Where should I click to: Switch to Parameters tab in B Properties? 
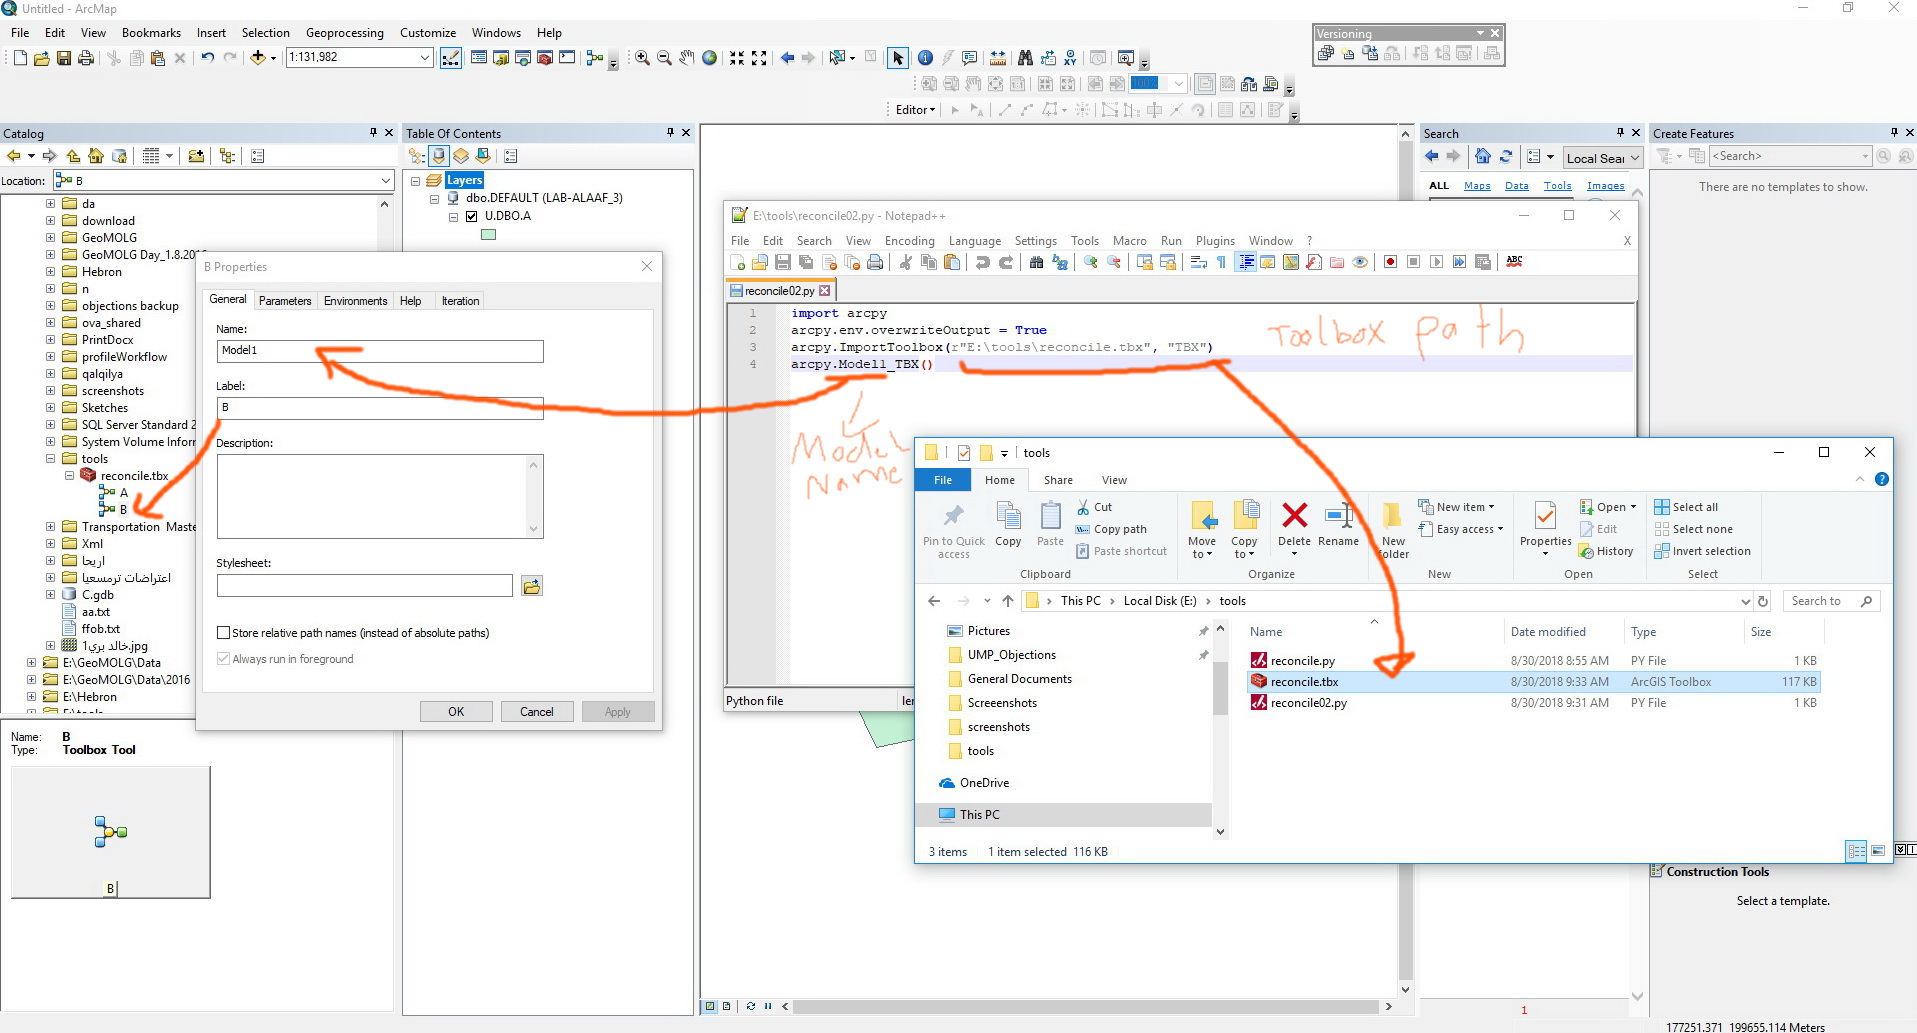coord(285,301)
